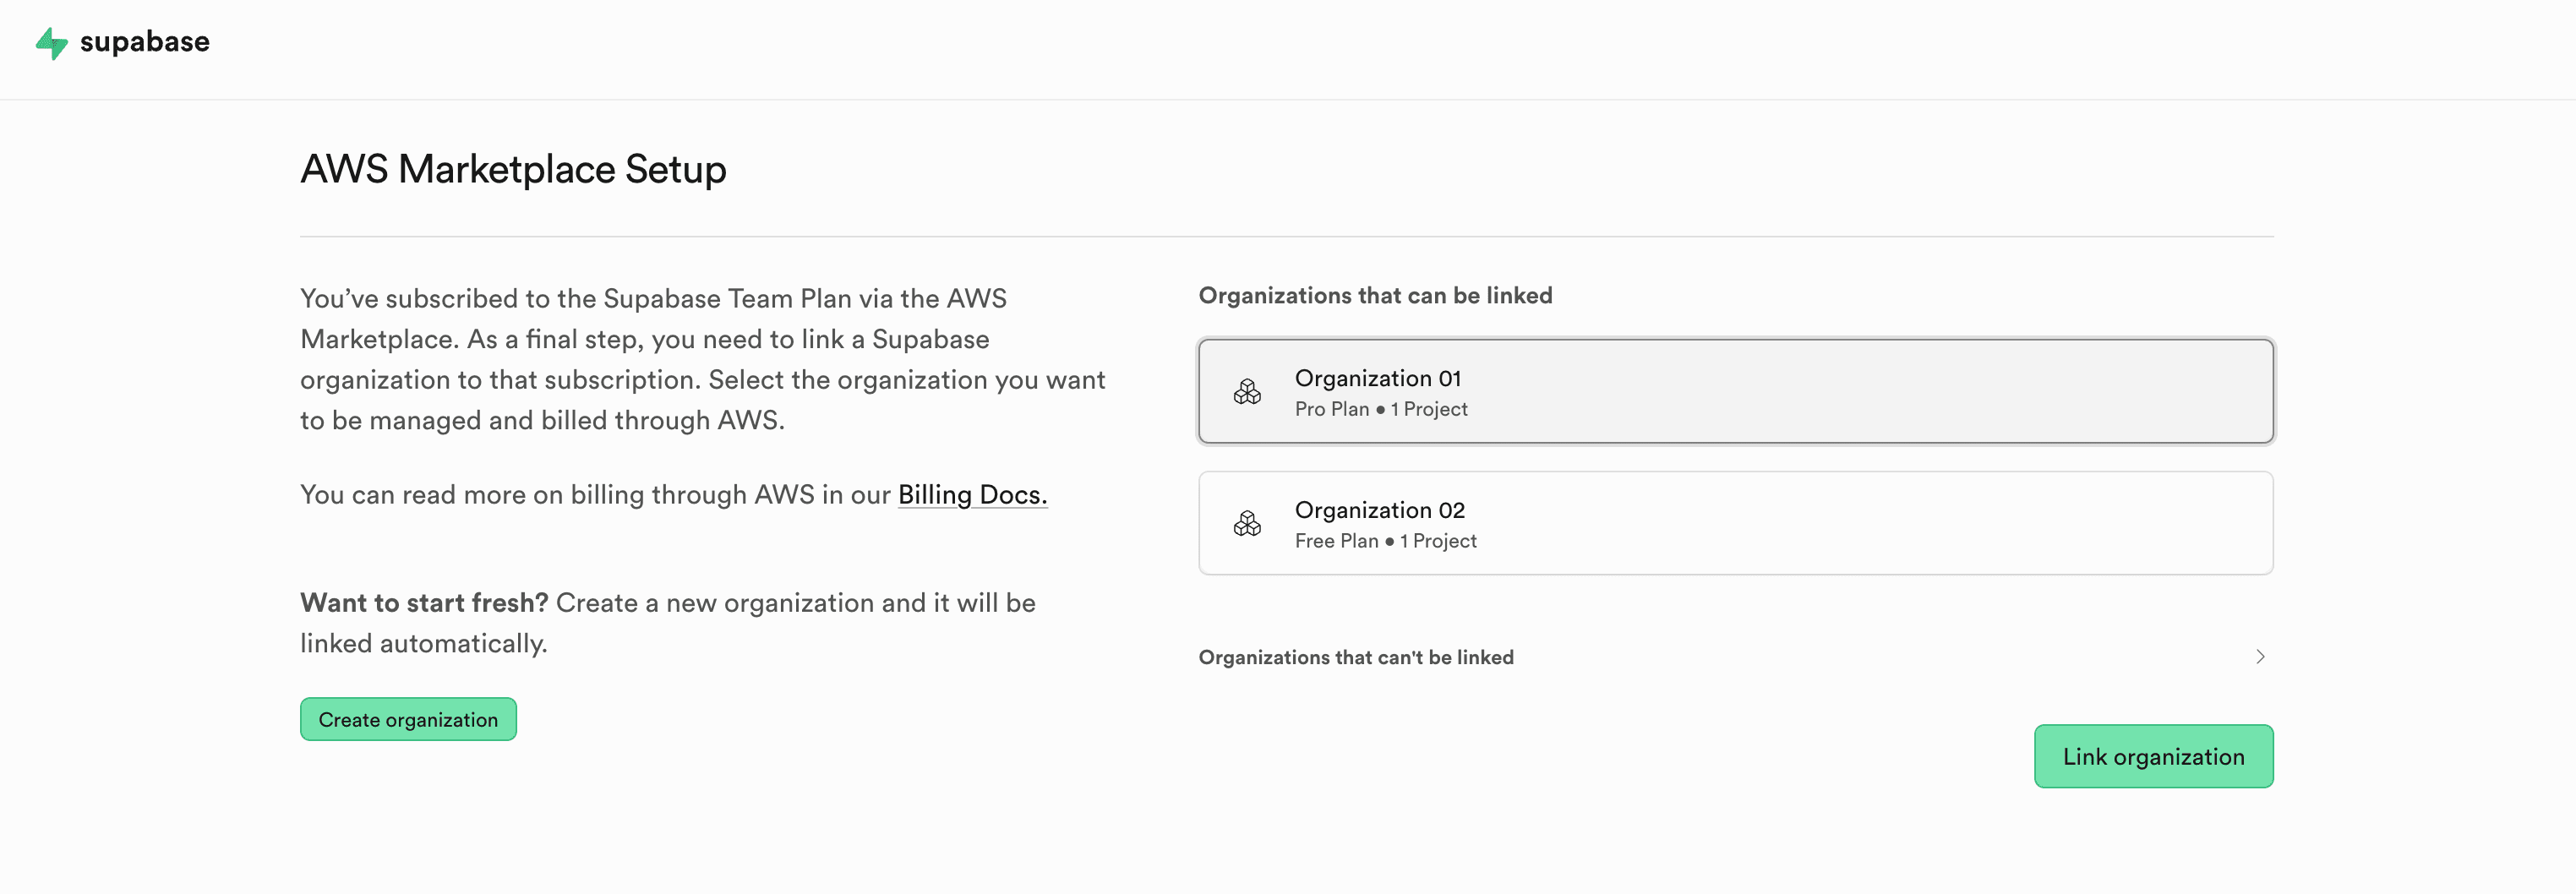The height and width of the screenshot is (894, 2576).
Task: Click the Organizations that can be linked heading
Action: pyautogui.click(x=1375, y=296)
